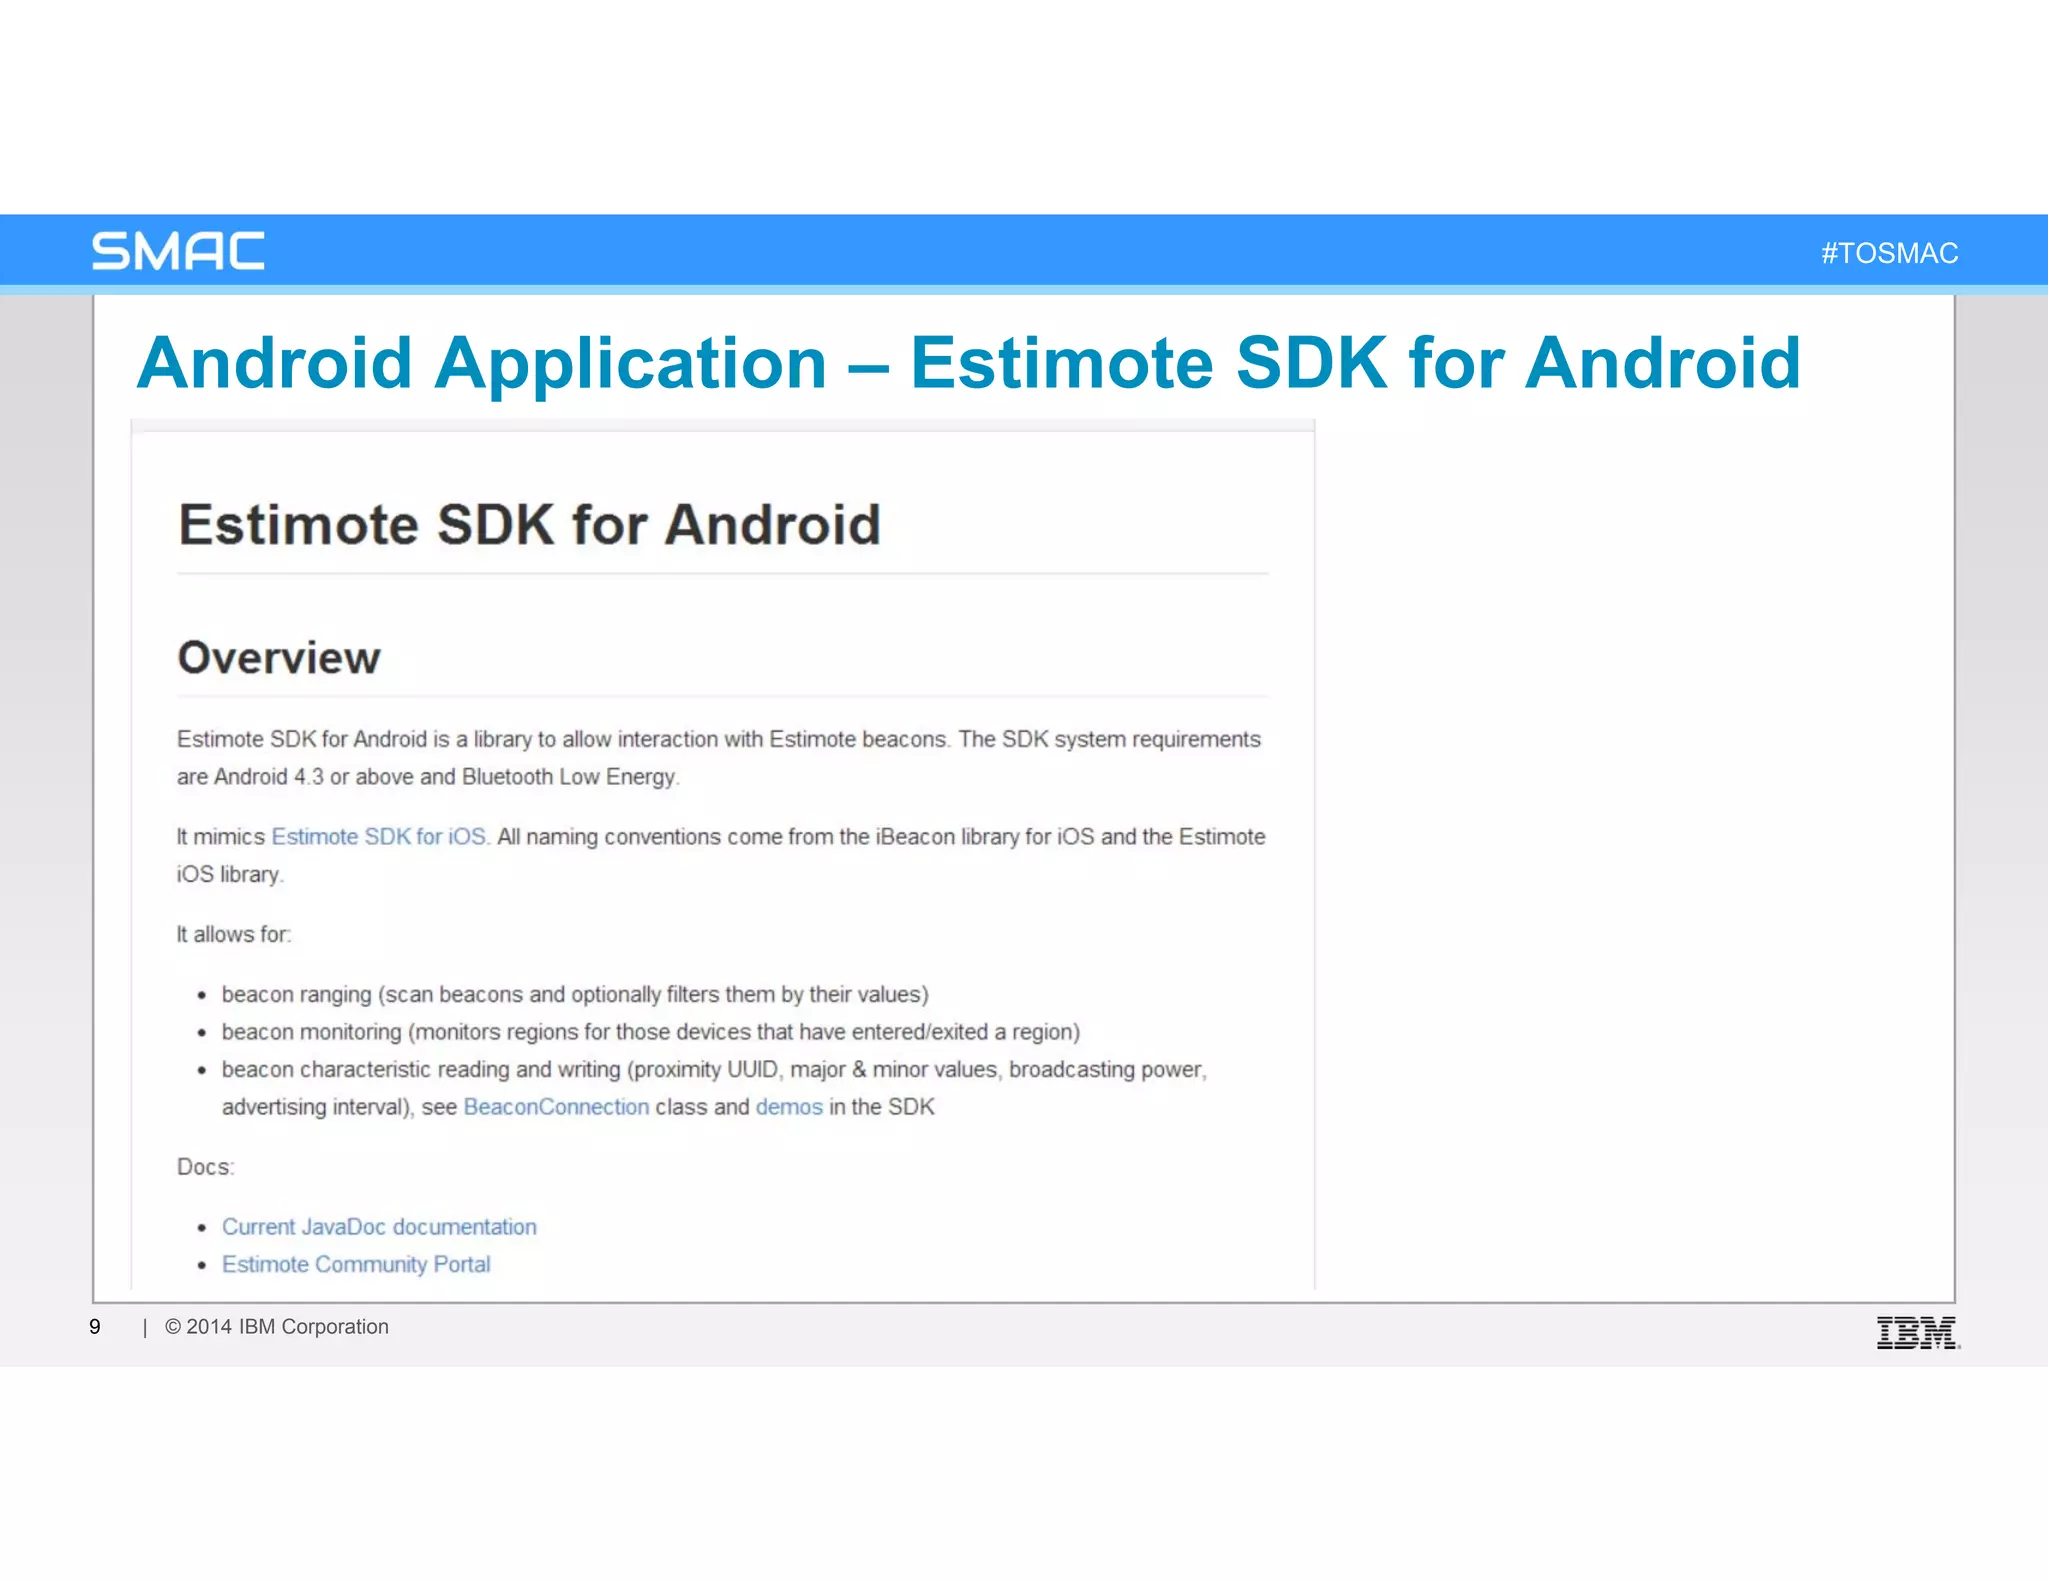The width and height of the screenshot is (2048, 1582).
Task: Select 'Android 4.3 or above' requirements sentence
Action: (719, 758)
